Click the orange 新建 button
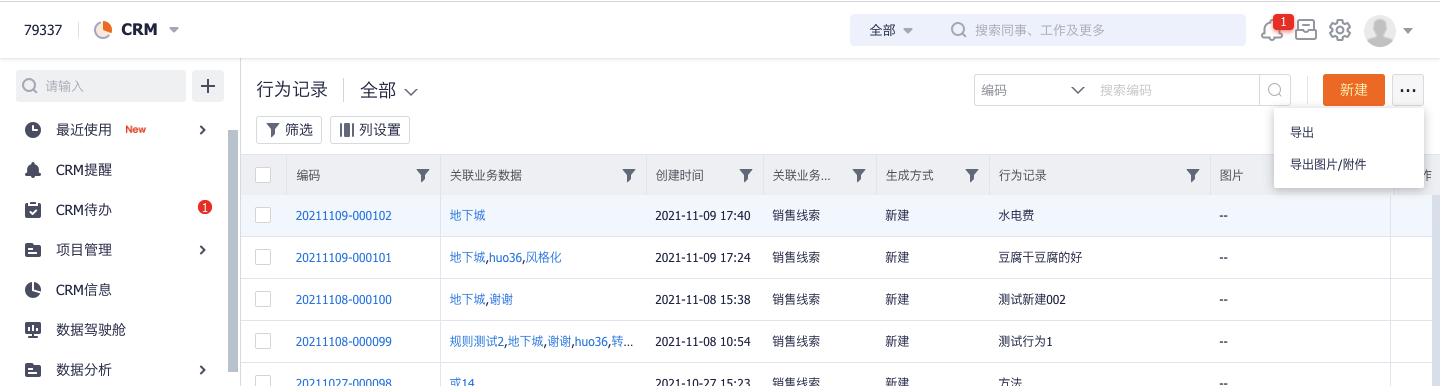 click(x=1354, y=90)
